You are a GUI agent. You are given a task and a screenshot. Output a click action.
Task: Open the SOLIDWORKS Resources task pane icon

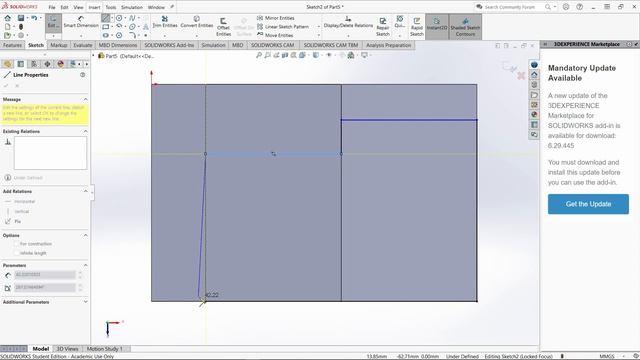[x=534, y=75]
